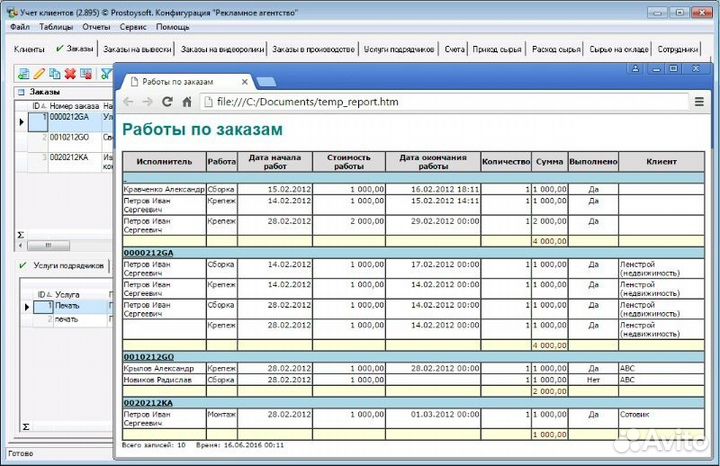Click the copy record toolbar icon
Screen dimensions: 720x466
tap(55, 73)
